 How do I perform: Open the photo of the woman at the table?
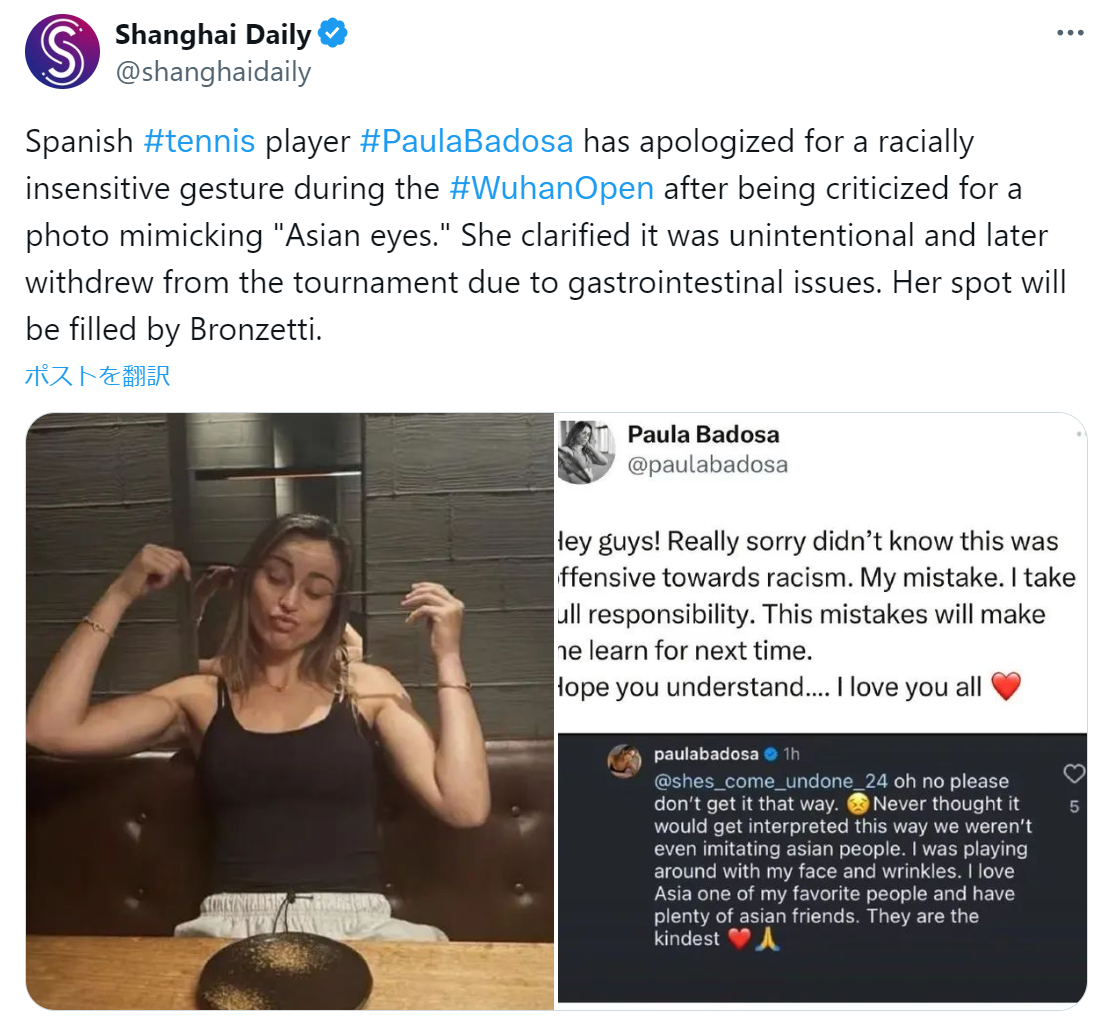[x=290, y=710]
